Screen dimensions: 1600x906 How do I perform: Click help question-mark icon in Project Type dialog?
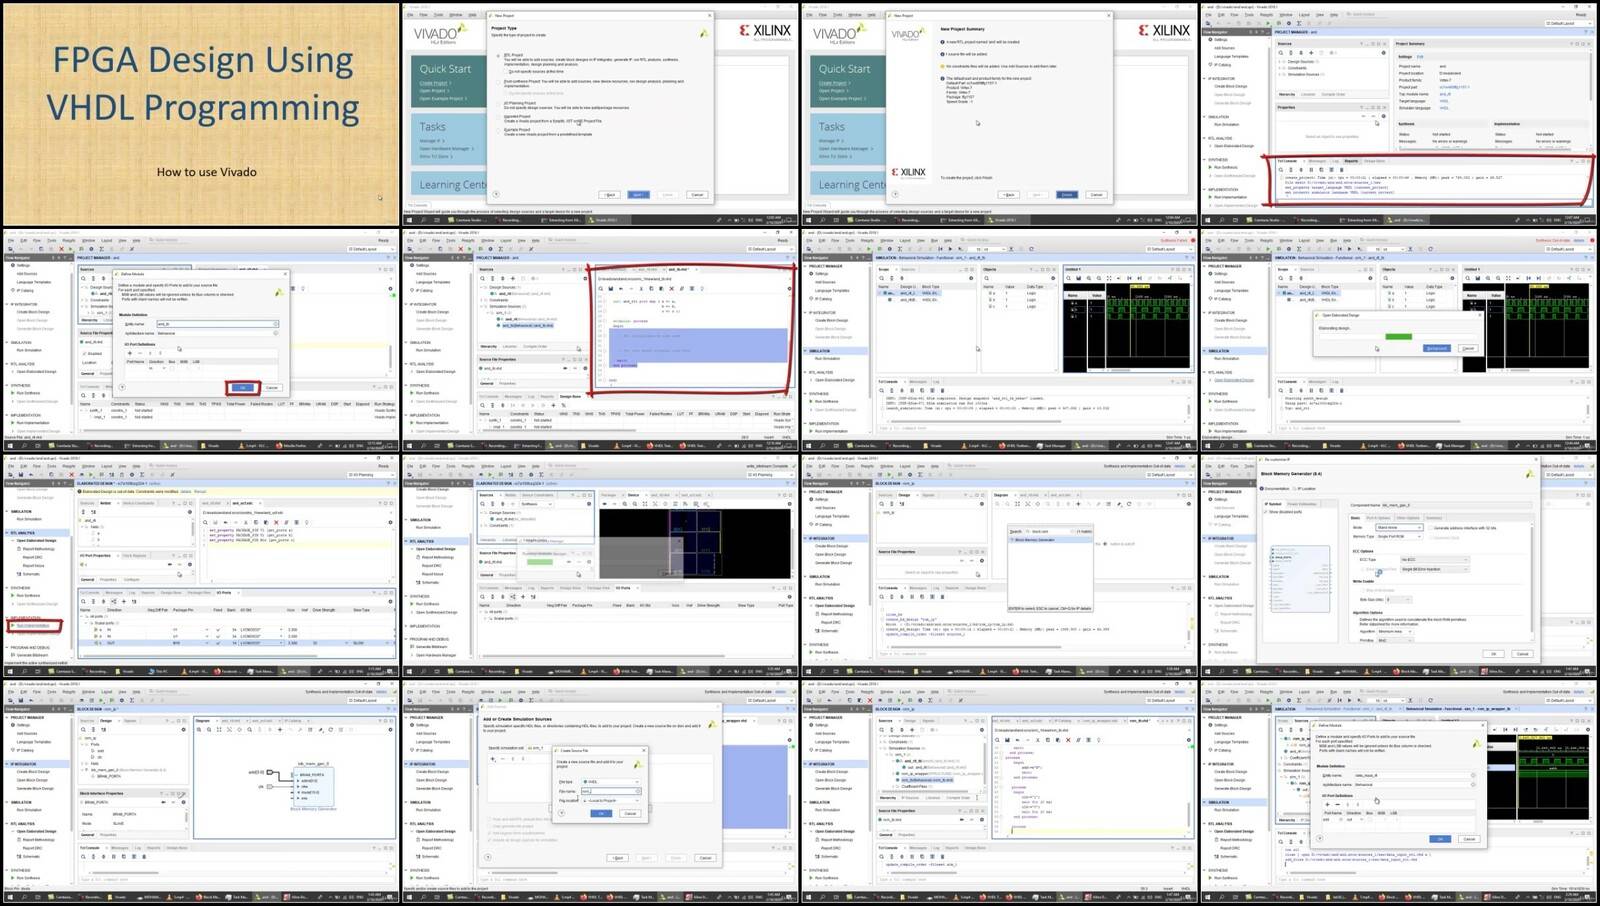496,194
